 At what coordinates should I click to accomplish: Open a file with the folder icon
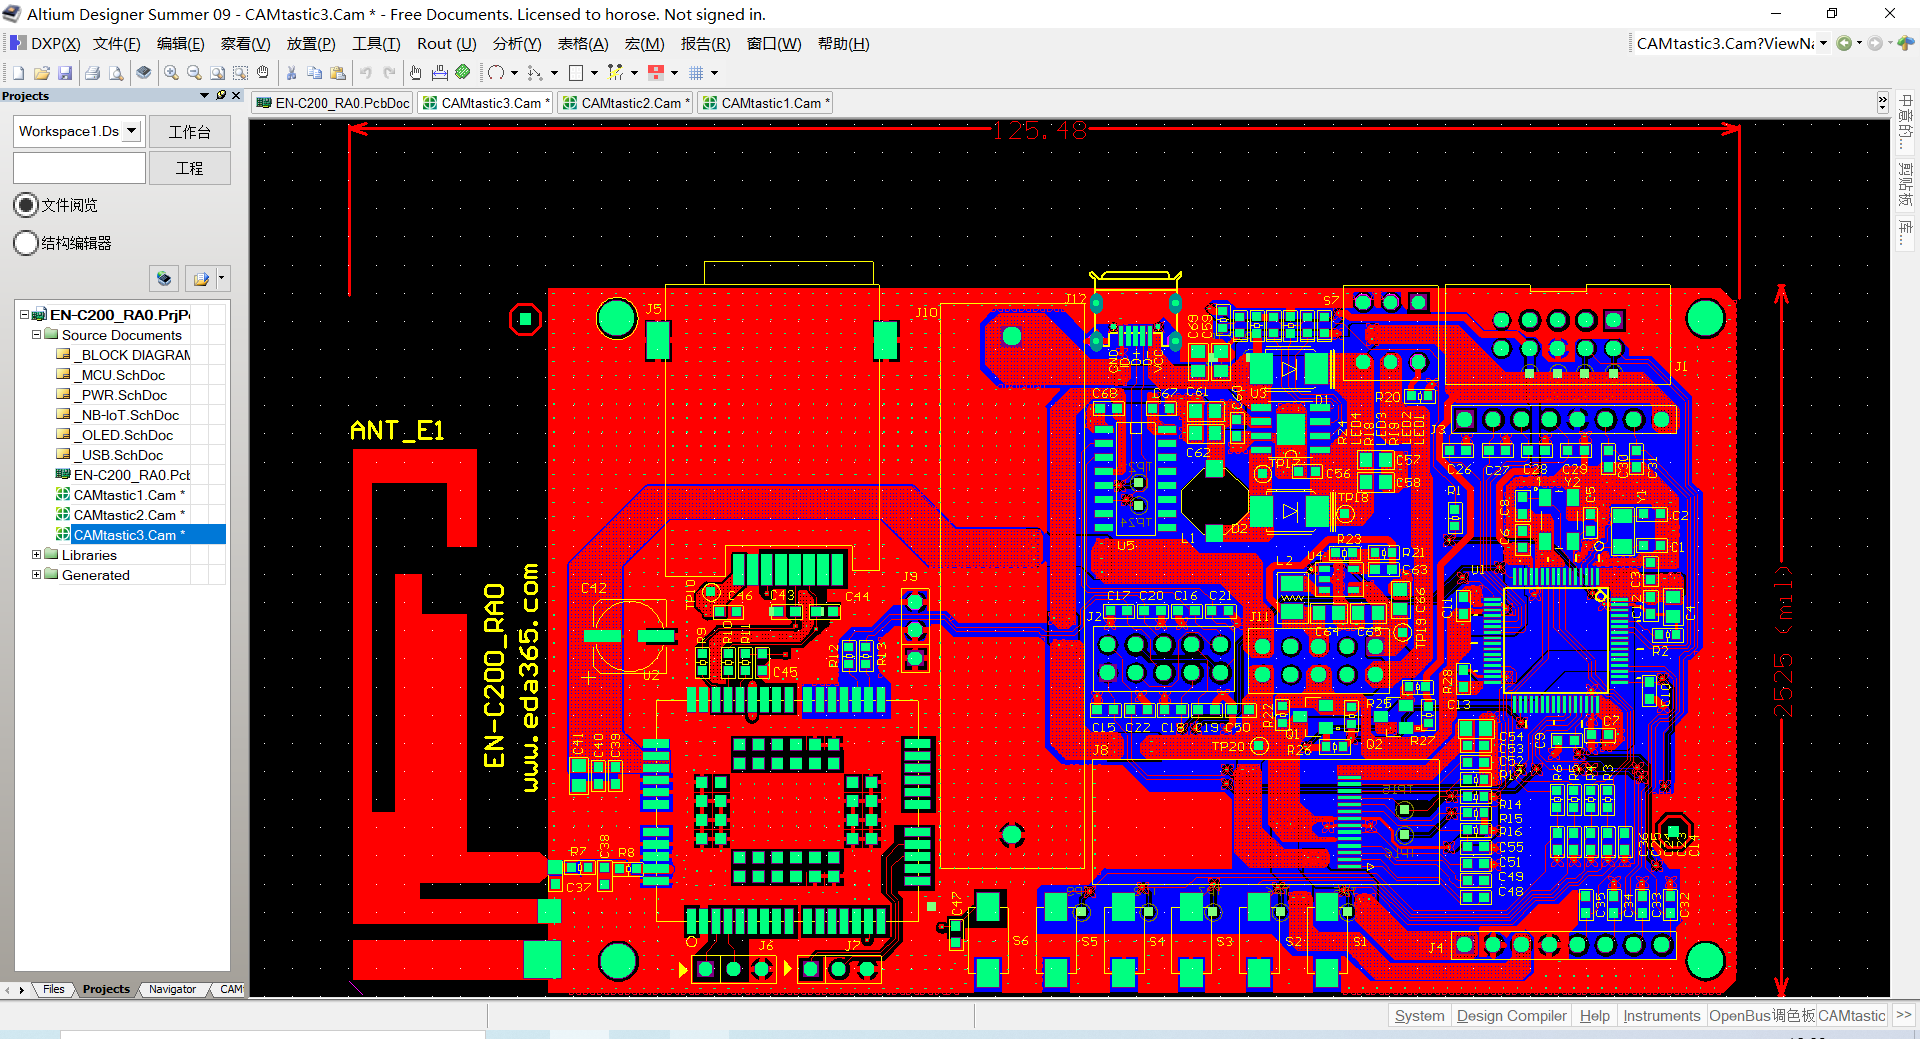(42, 73)
